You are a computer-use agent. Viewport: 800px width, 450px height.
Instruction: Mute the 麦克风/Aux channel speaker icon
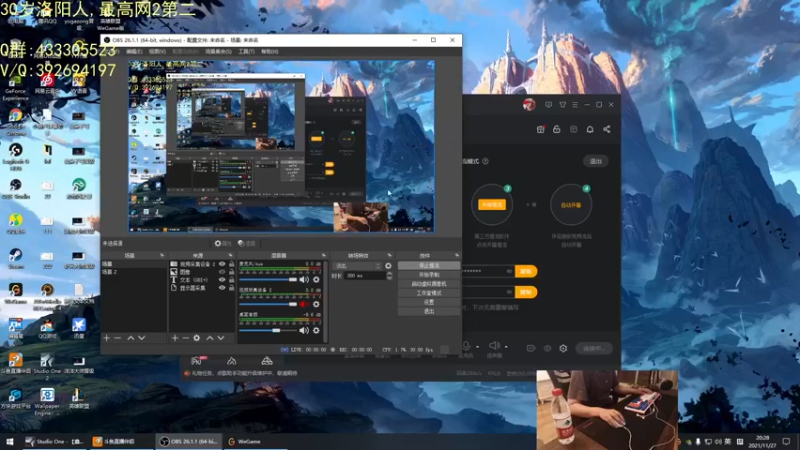coord(304,280)
